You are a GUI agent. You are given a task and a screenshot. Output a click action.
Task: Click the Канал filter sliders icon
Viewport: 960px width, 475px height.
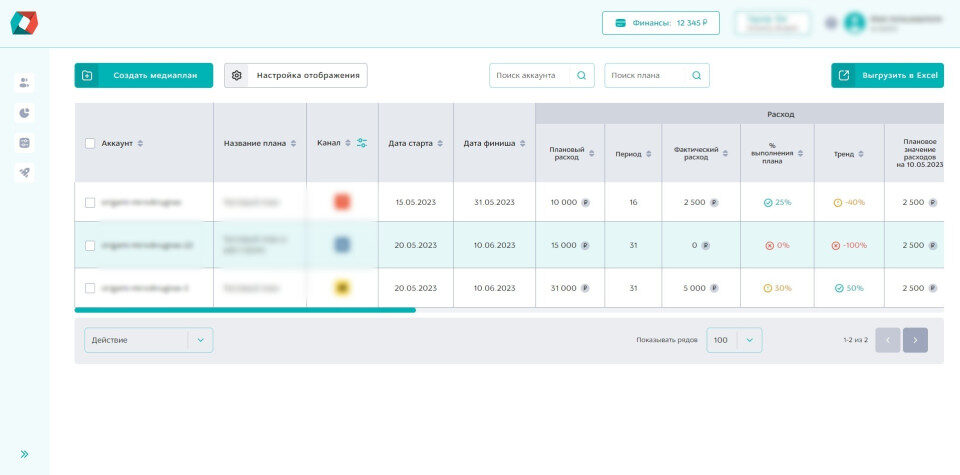click(x=362, y=143)
